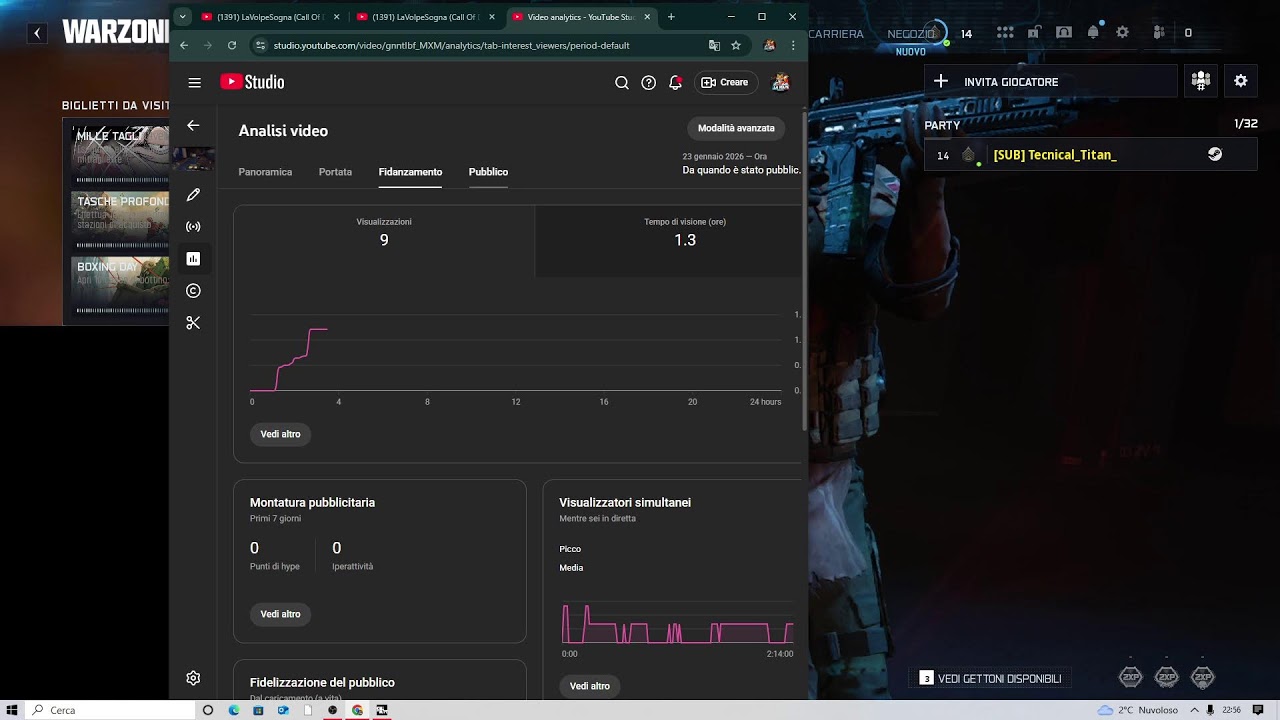1280x720 pixels.
Task: Open the channel account avatar in Studio
Action: tap(781, 83)
